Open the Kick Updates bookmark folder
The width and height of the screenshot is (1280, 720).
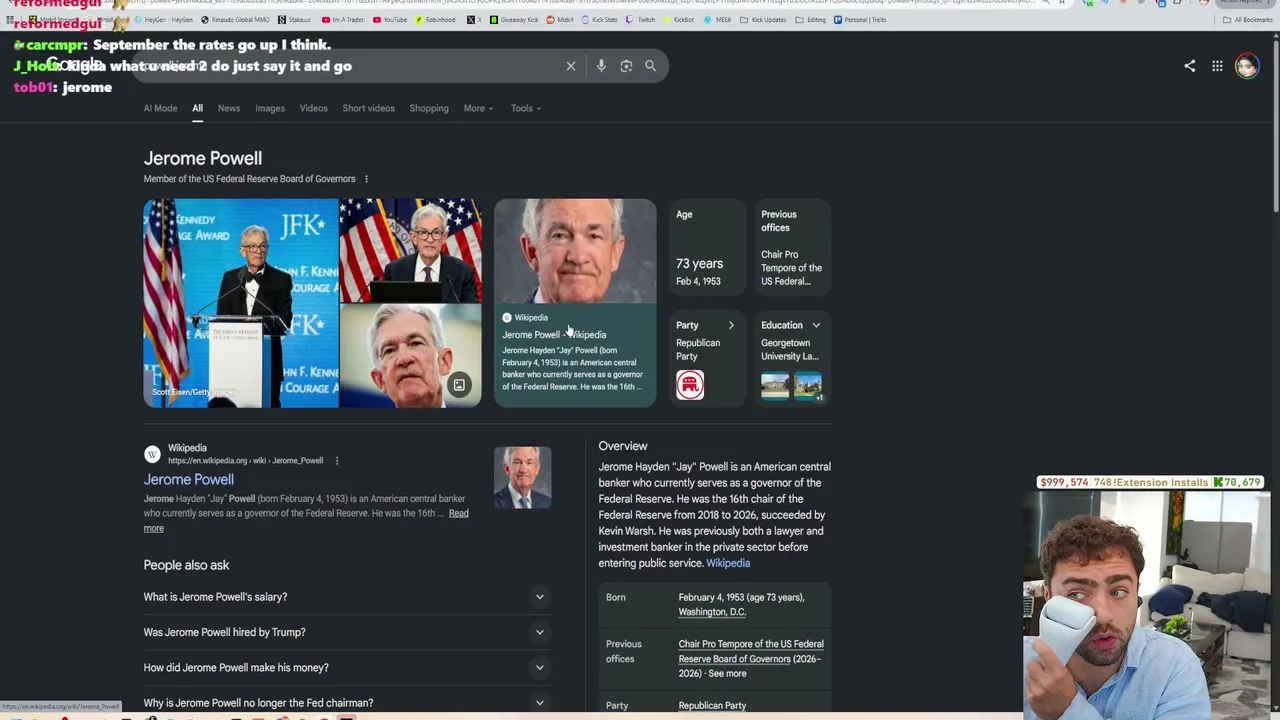tap(764, 20)
